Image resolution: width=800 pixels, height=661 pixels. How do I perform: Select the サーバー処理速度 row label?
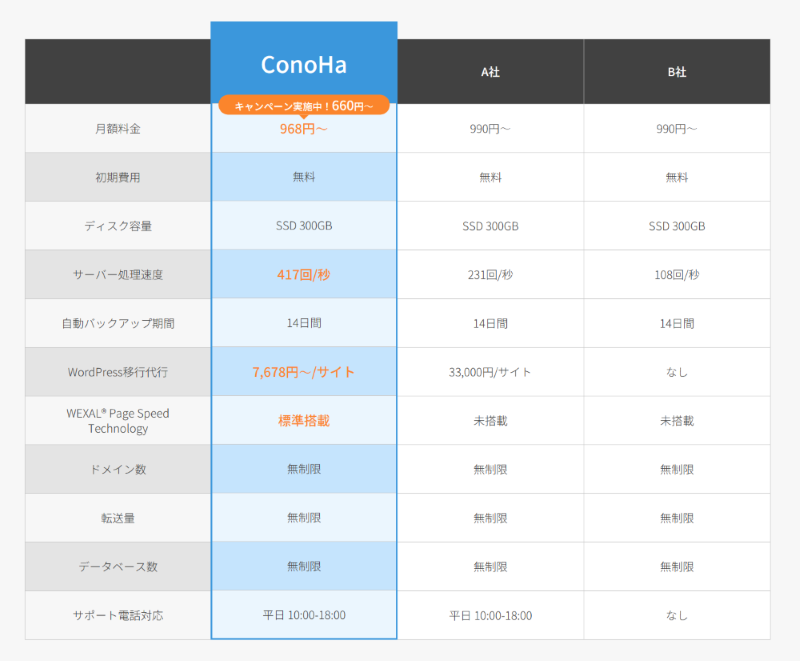coord(118,274)
